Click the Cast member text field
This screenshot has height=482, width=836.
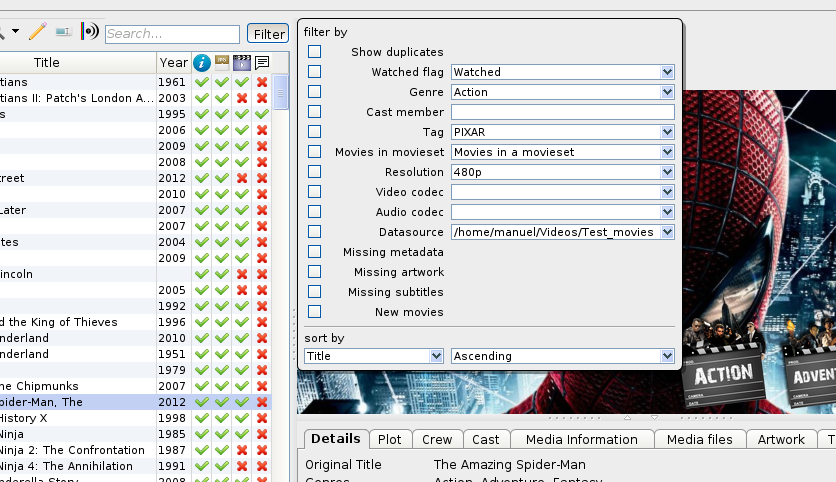pos(562,112)
